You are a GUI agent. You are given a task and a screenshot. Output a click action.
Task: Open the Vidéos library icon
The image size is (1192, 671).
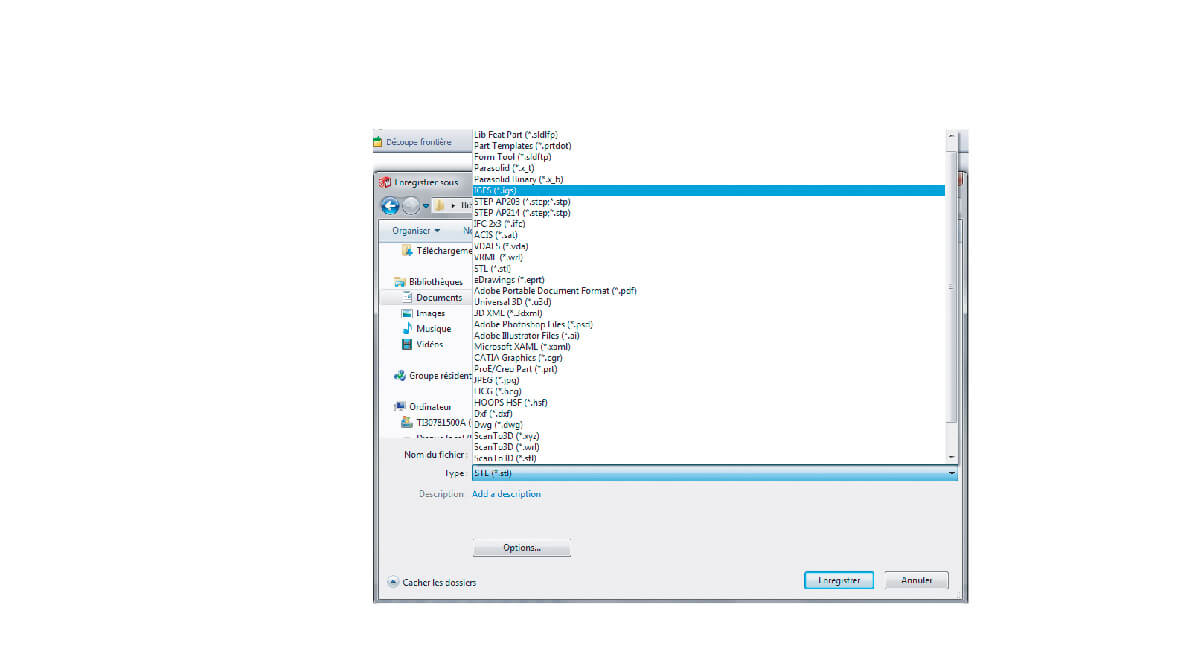407,344
